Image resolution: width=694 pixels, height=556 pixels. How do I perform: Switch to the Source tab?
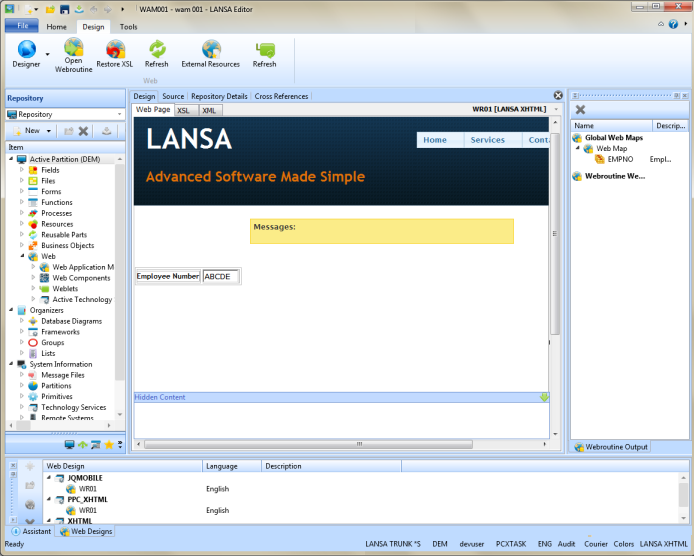(x=173, y=96)
